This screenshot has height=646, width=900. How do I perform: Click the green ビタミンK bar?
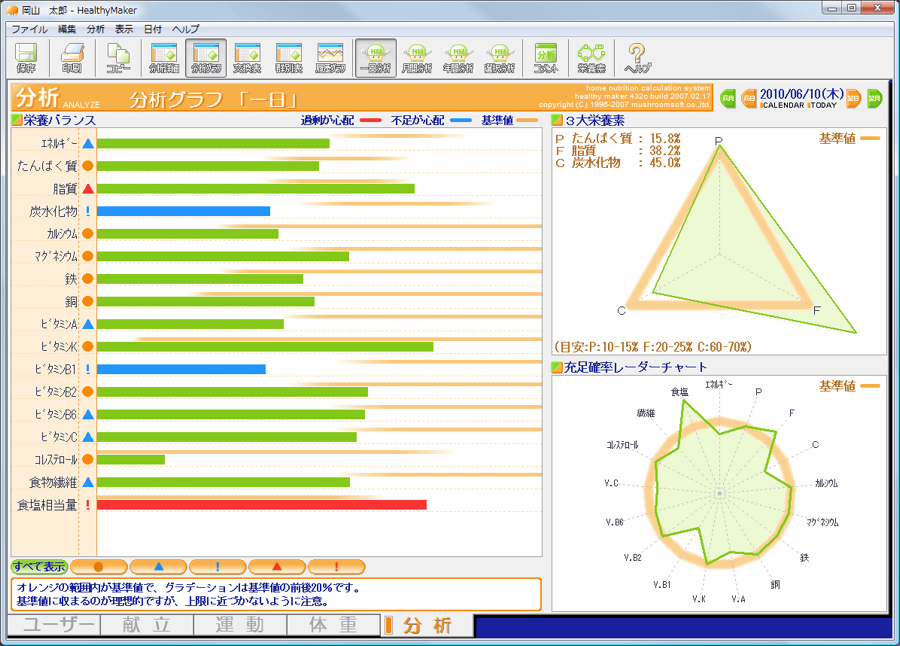[x=265, y=347]
